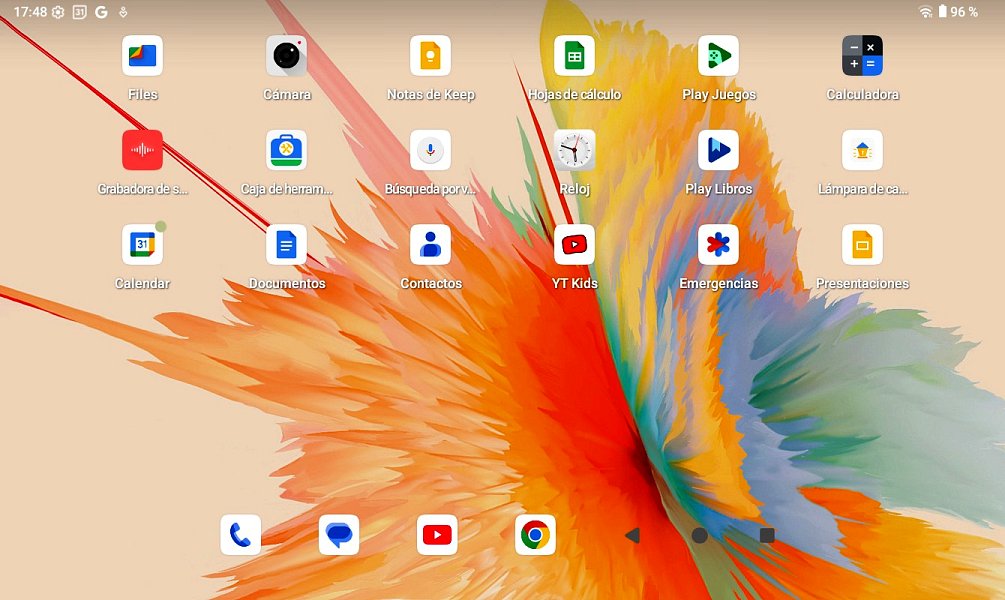The height and width of the screenshot is (600, 1005).
Task: Open the Files app
Action: 142,56
